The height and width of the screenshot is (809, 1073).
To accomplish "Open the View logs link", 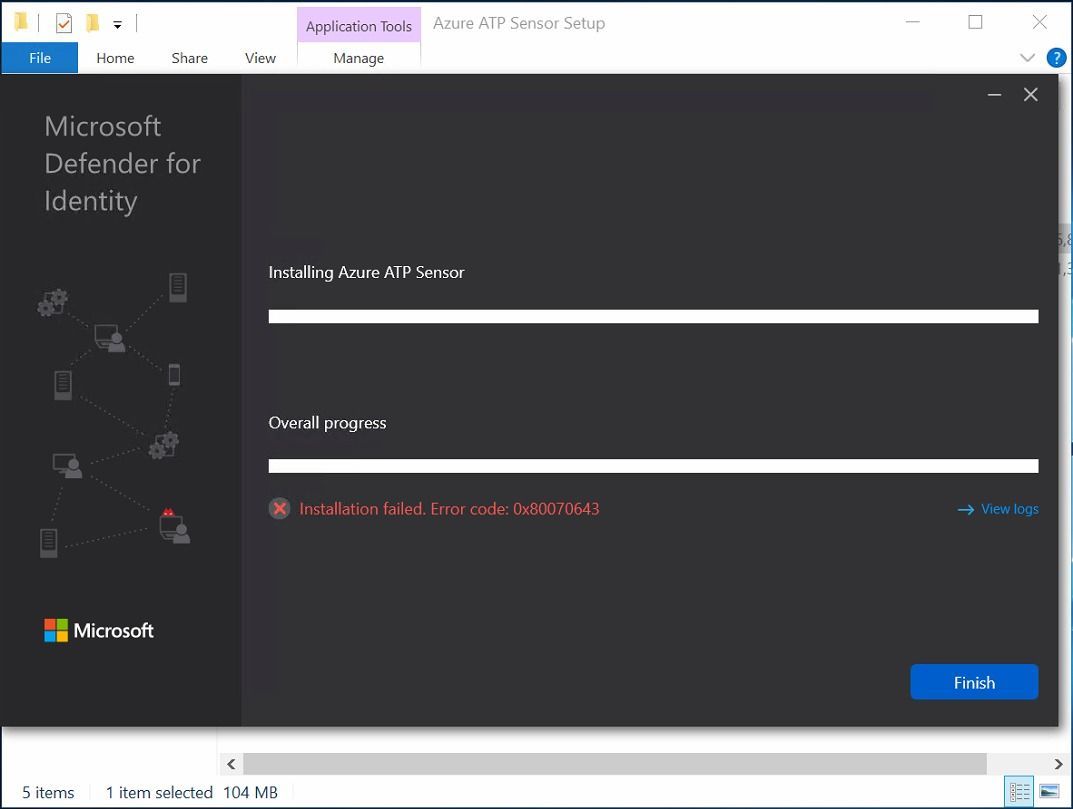I will [998, 509].
